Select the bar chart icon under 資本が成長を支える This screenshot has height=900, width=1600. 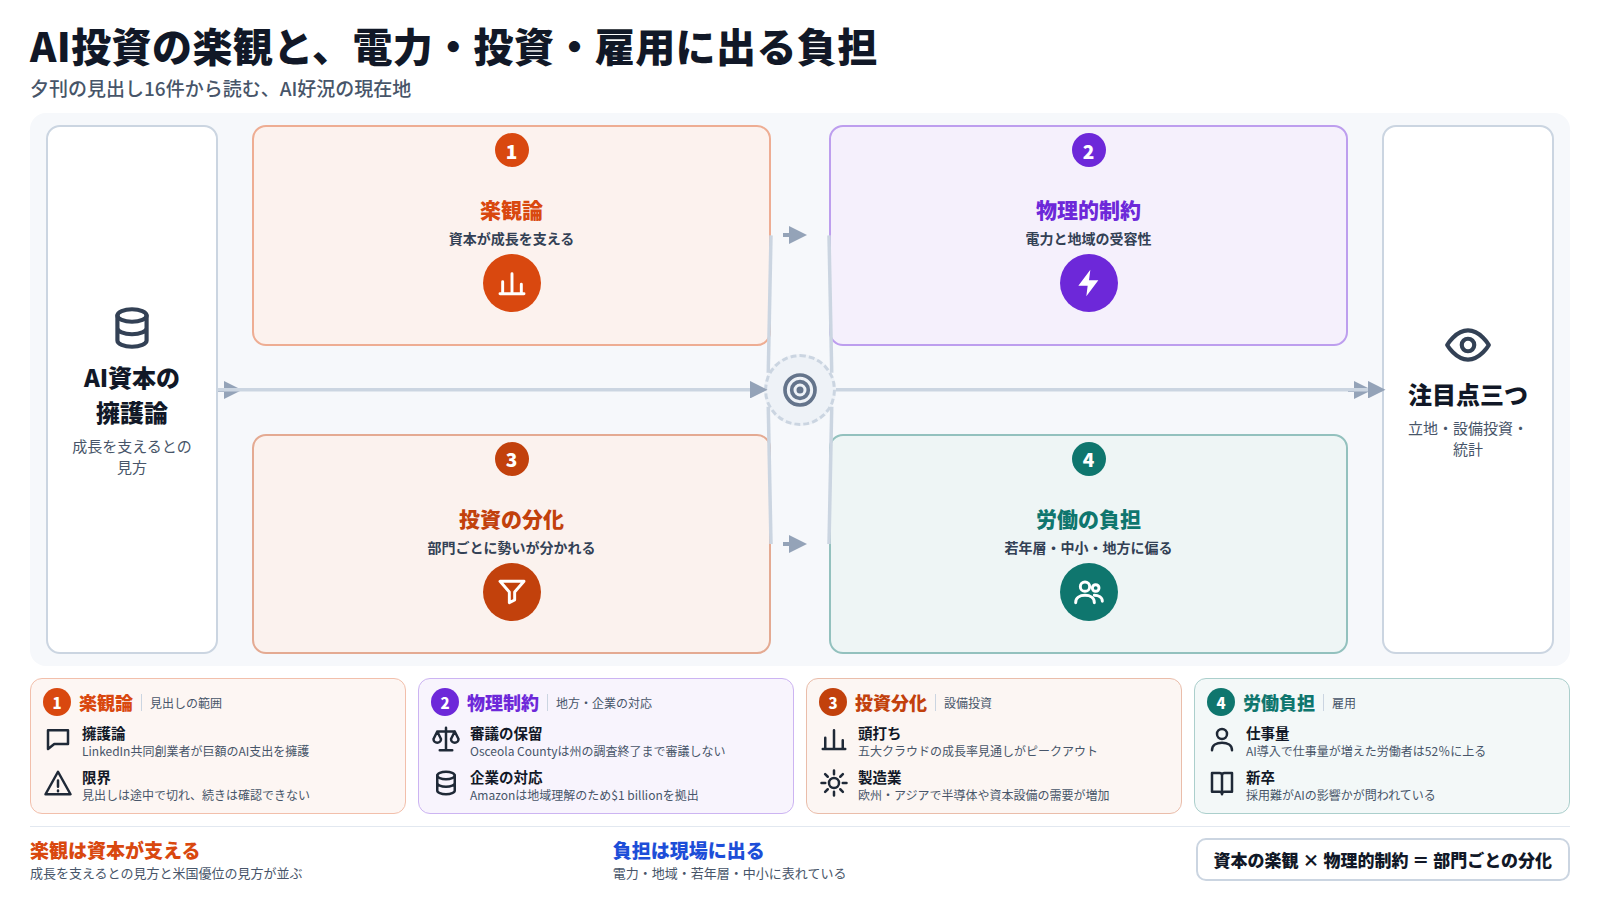512,283
